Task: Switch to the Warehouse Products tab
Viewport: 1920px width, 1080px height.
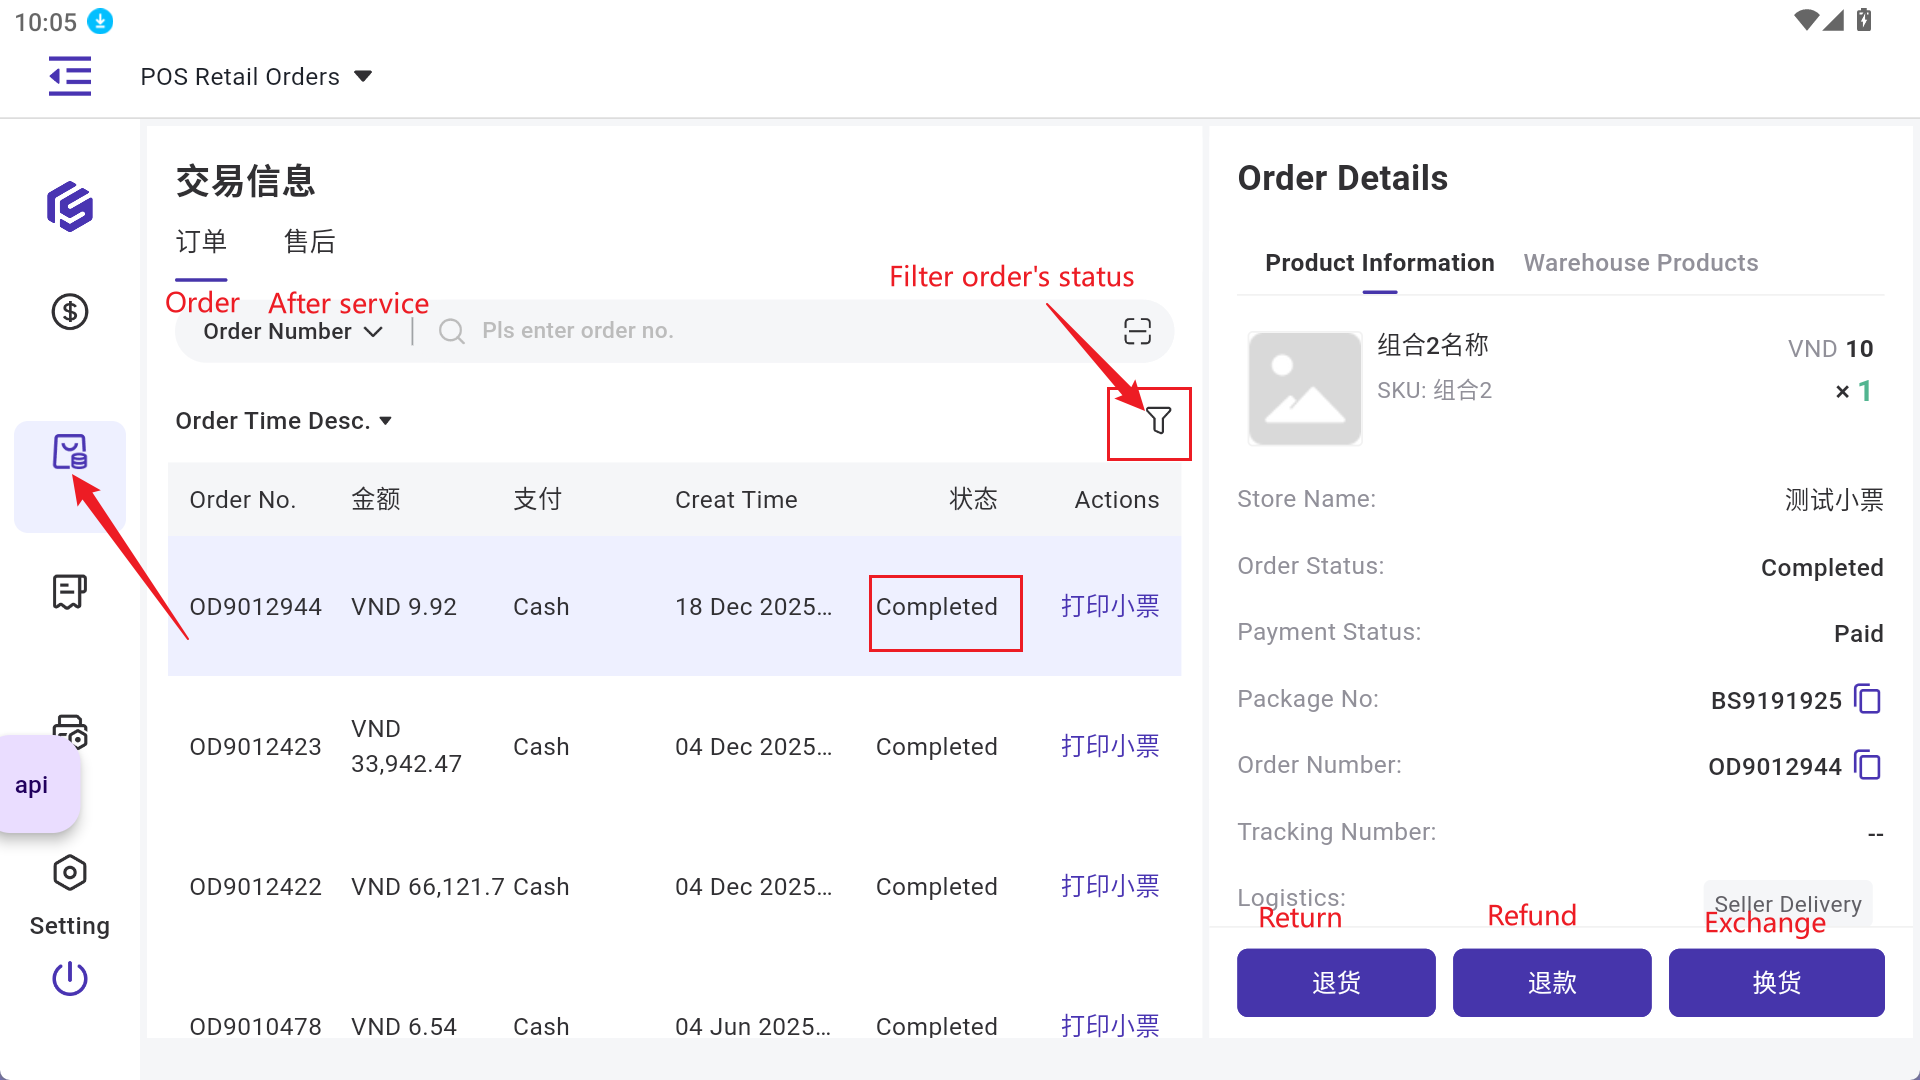Action: pyautogui.click(x=1640, y=263)
